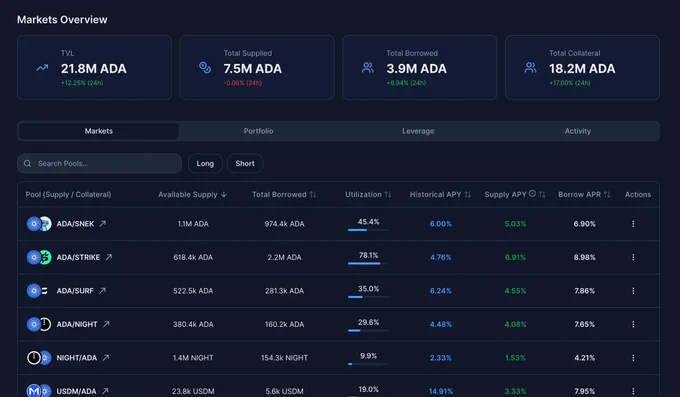The width and height of the screenshot is (680, 397).
Task: Click the 21.8M ADA TVL value
Action: pyautogui.click(x=94, y=69)
